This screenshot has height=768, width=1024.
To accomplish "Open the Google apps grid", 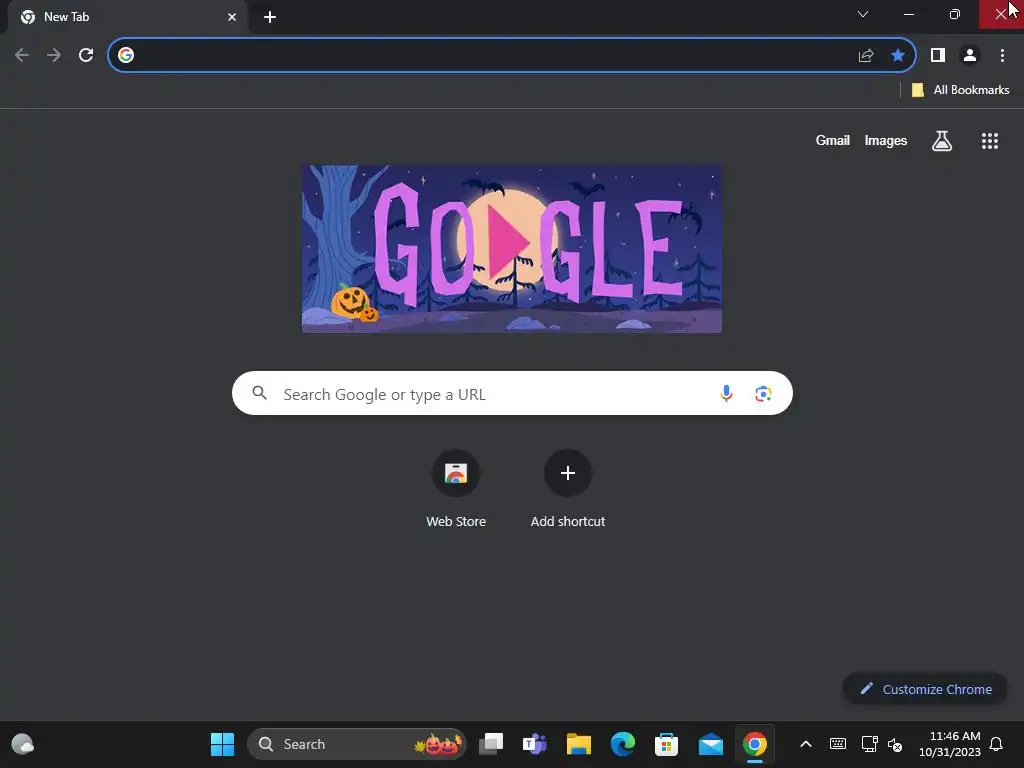I will (990, 141).
